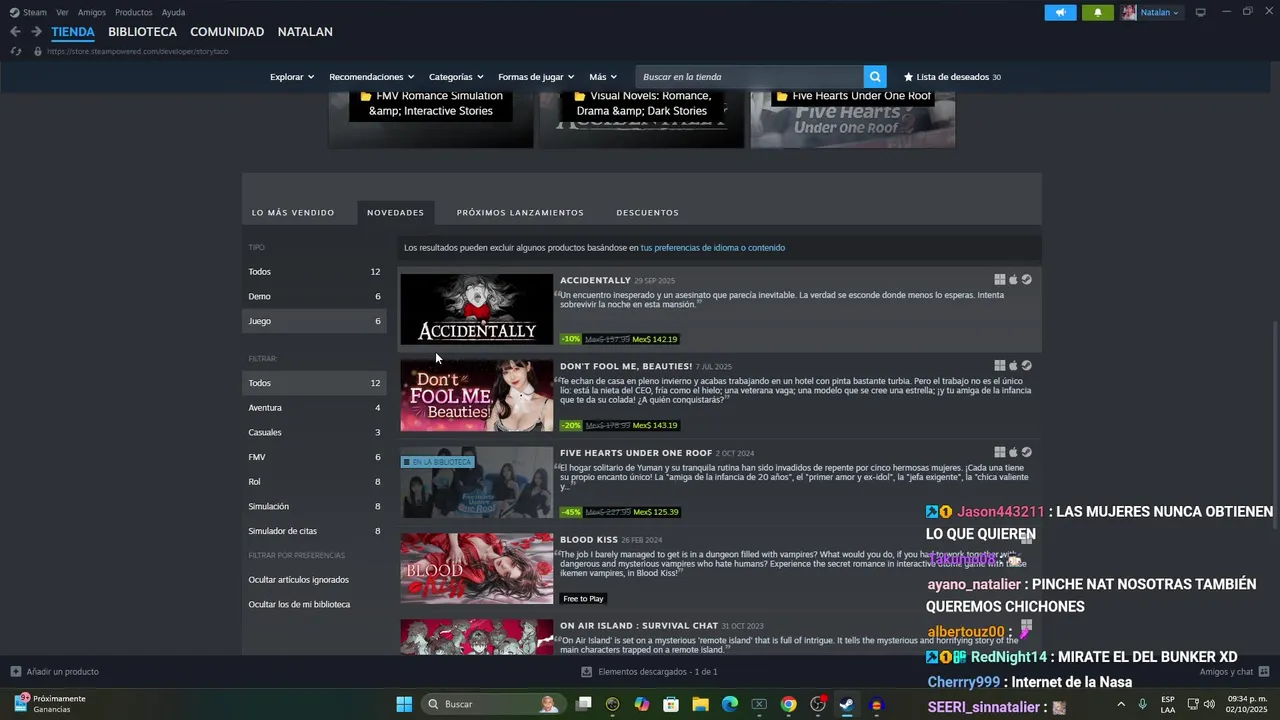Screen dimensions: 1280x720
Task: Open Lista de deseados wishlist
Action: click(952, 77)
